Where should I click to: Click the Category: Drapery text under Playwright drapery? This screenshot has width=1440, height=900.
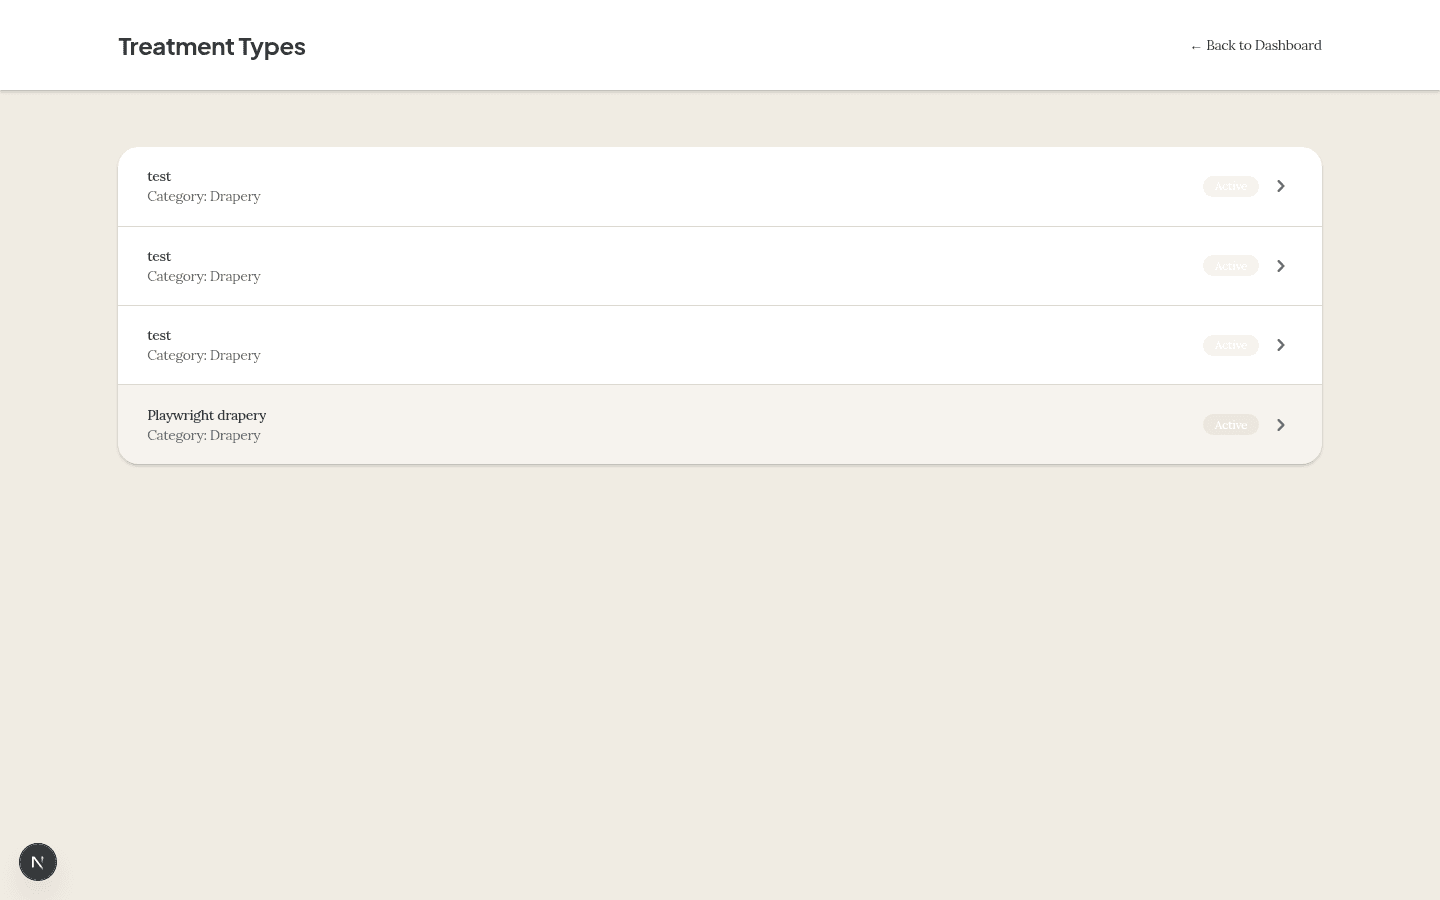coord(204,436)
